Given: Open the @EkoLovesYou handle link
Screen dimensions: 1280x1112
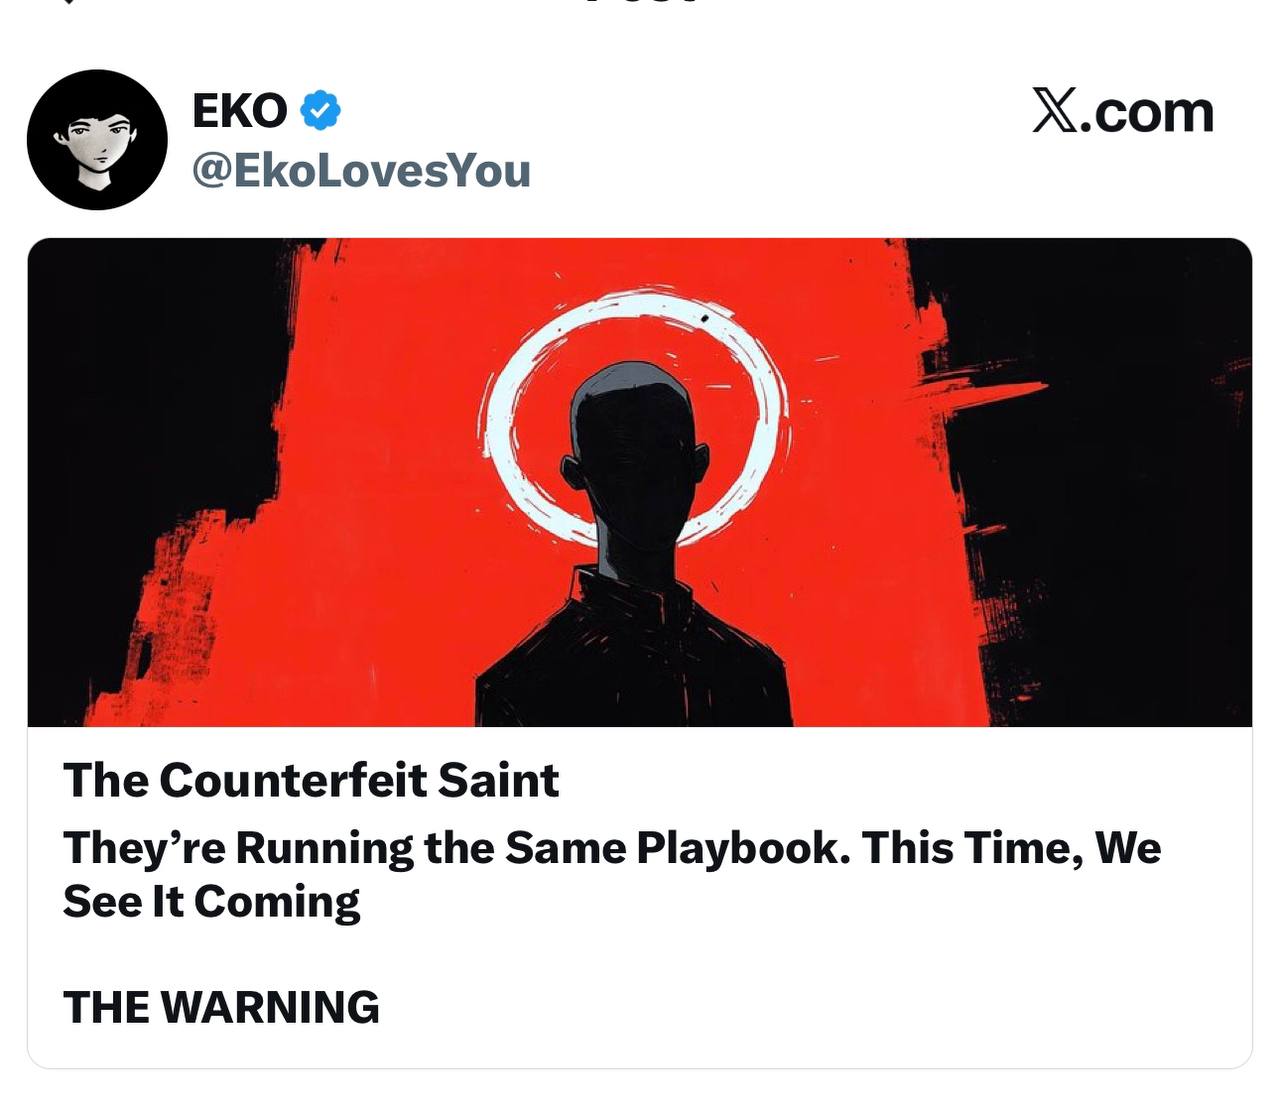Looking at the screenshot, I should click(361, 170).
